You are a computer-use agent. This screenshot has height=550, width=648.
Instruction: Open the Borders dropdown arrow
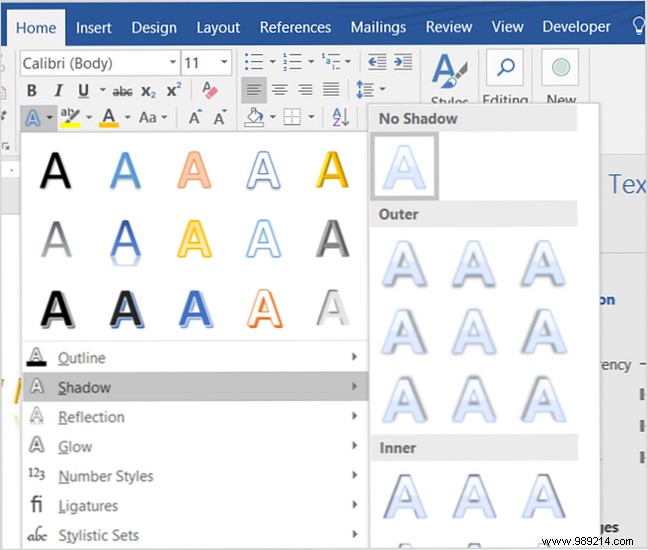click(x=311, y=117)
